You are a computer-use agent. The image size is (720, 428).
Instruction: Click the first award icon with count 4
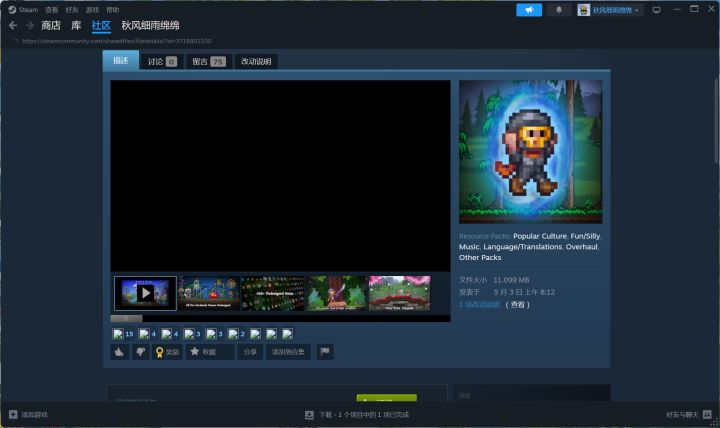coord(147,334)
